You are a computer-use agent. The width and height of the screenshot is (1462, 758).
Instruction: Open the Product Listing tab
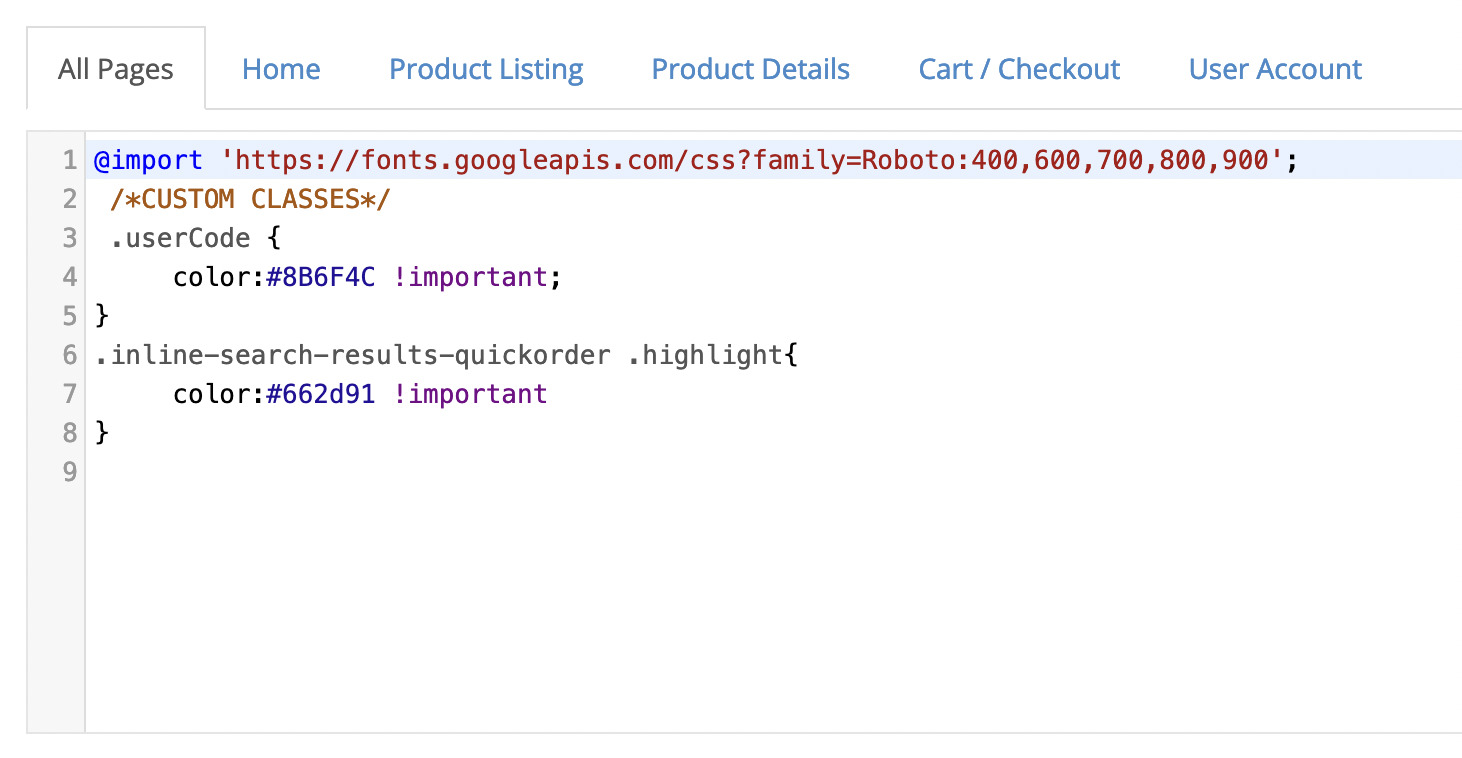coord(486,69)
